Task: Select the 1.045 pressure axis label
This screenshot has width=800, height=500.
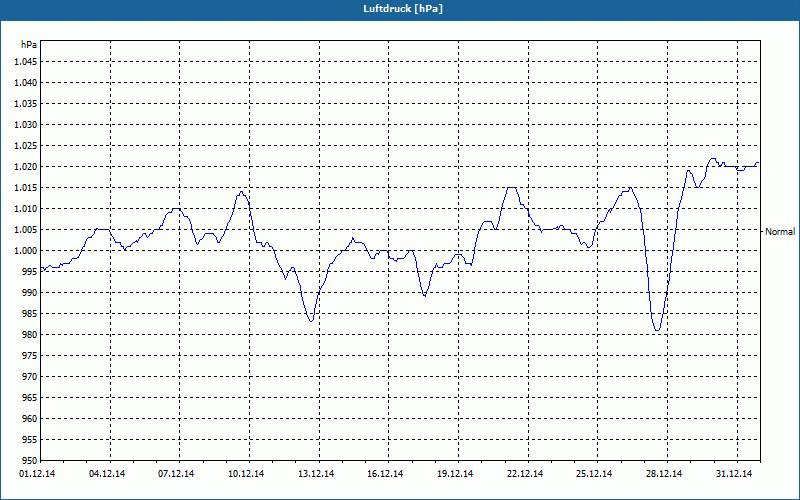Action: pyautogui.click(x=26, y=62)
